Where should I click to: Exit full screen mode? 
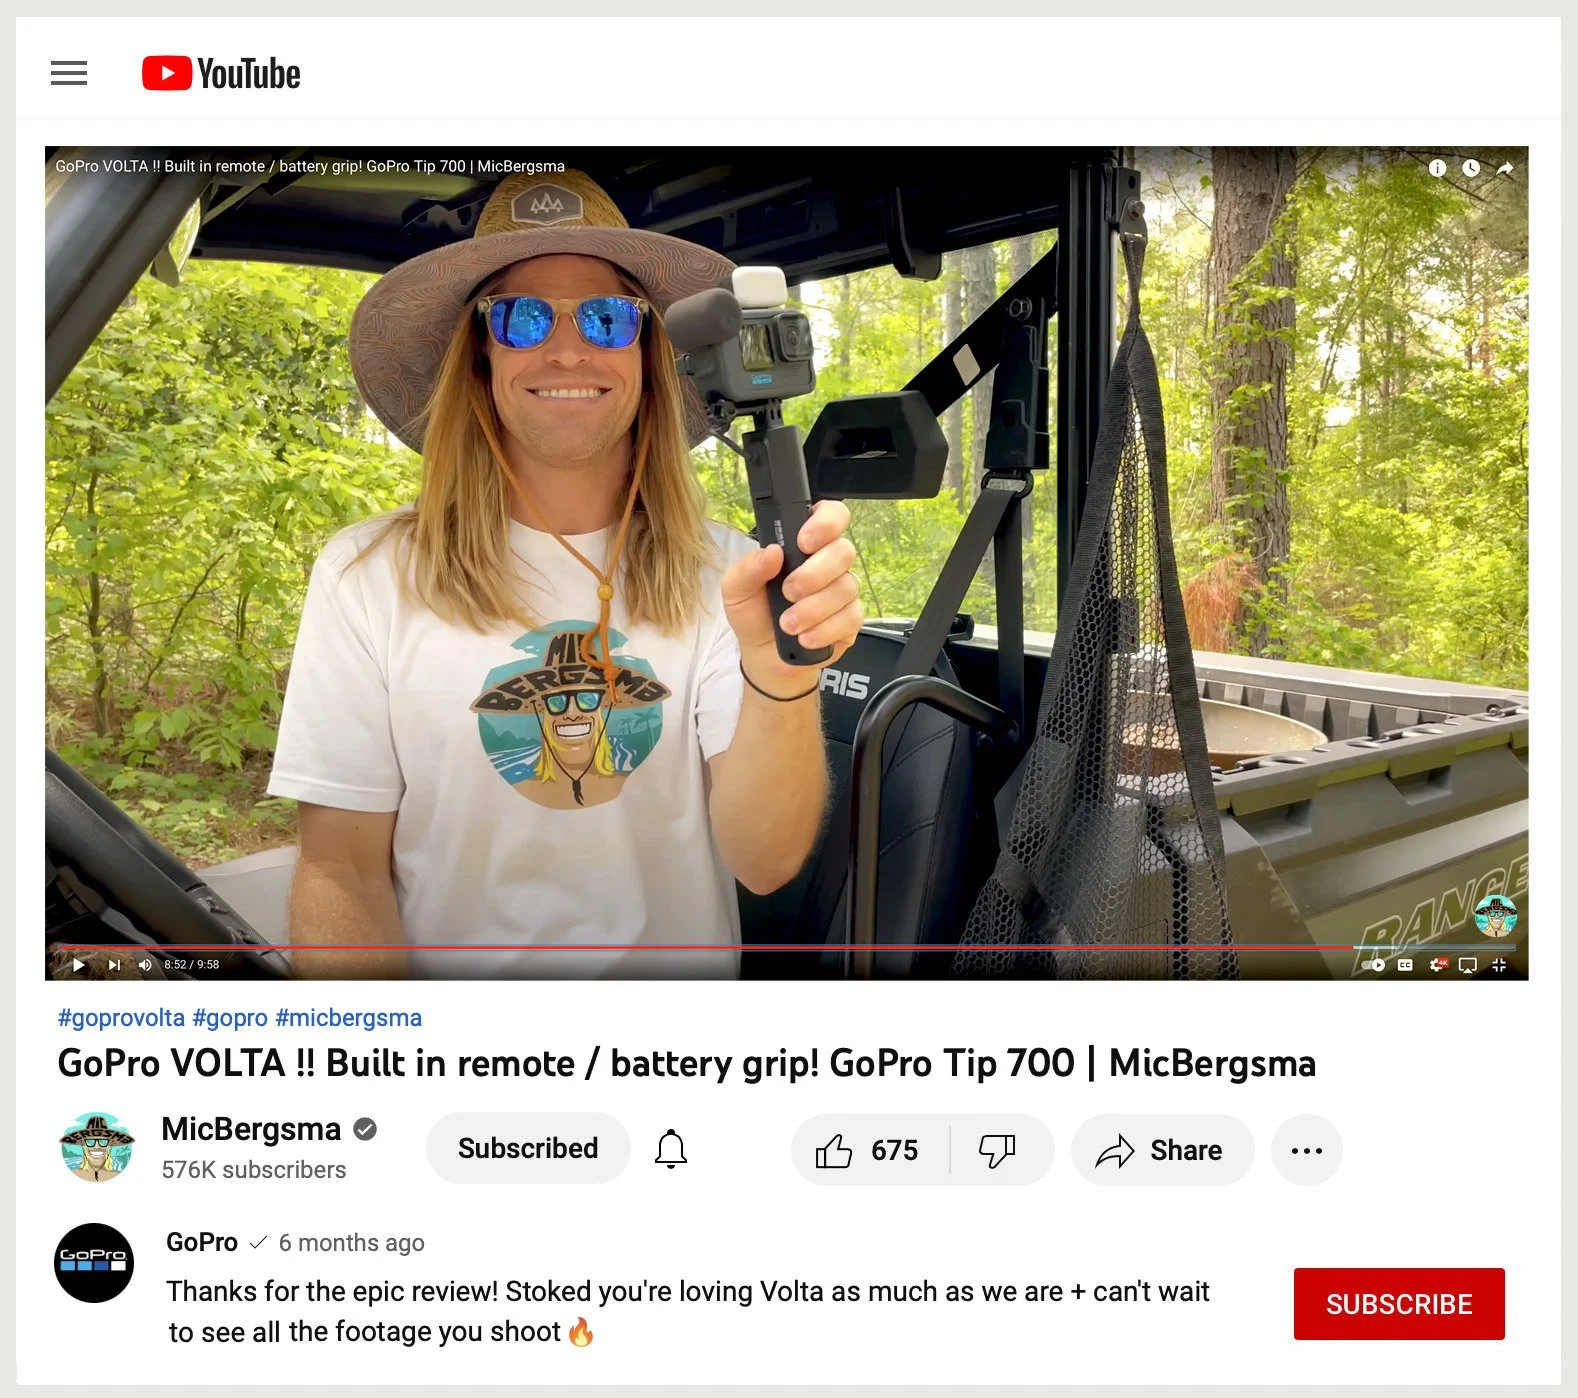tap(1499, 965)
